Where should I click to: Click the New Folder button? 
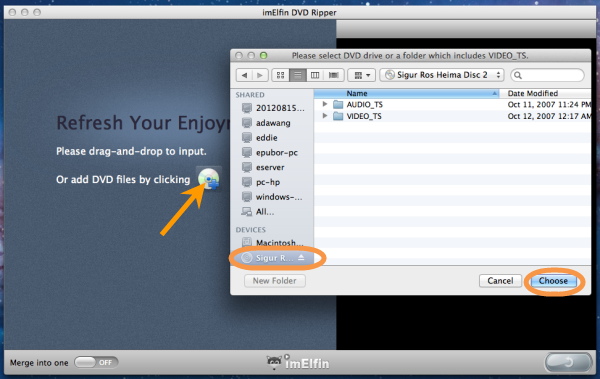[x=275, y=281]
